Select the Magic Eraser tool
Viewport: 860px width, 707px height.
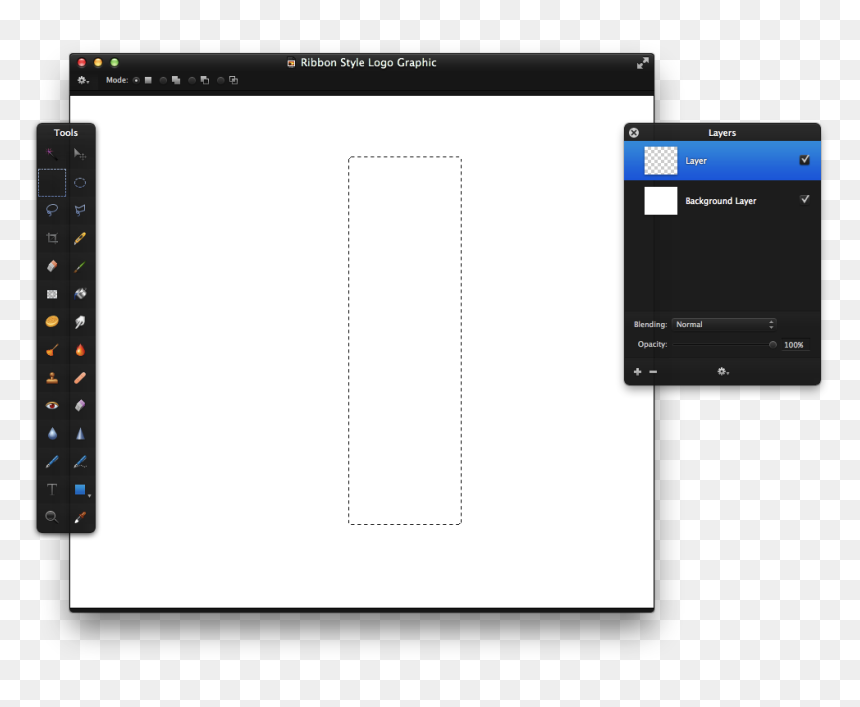[80, 405]
